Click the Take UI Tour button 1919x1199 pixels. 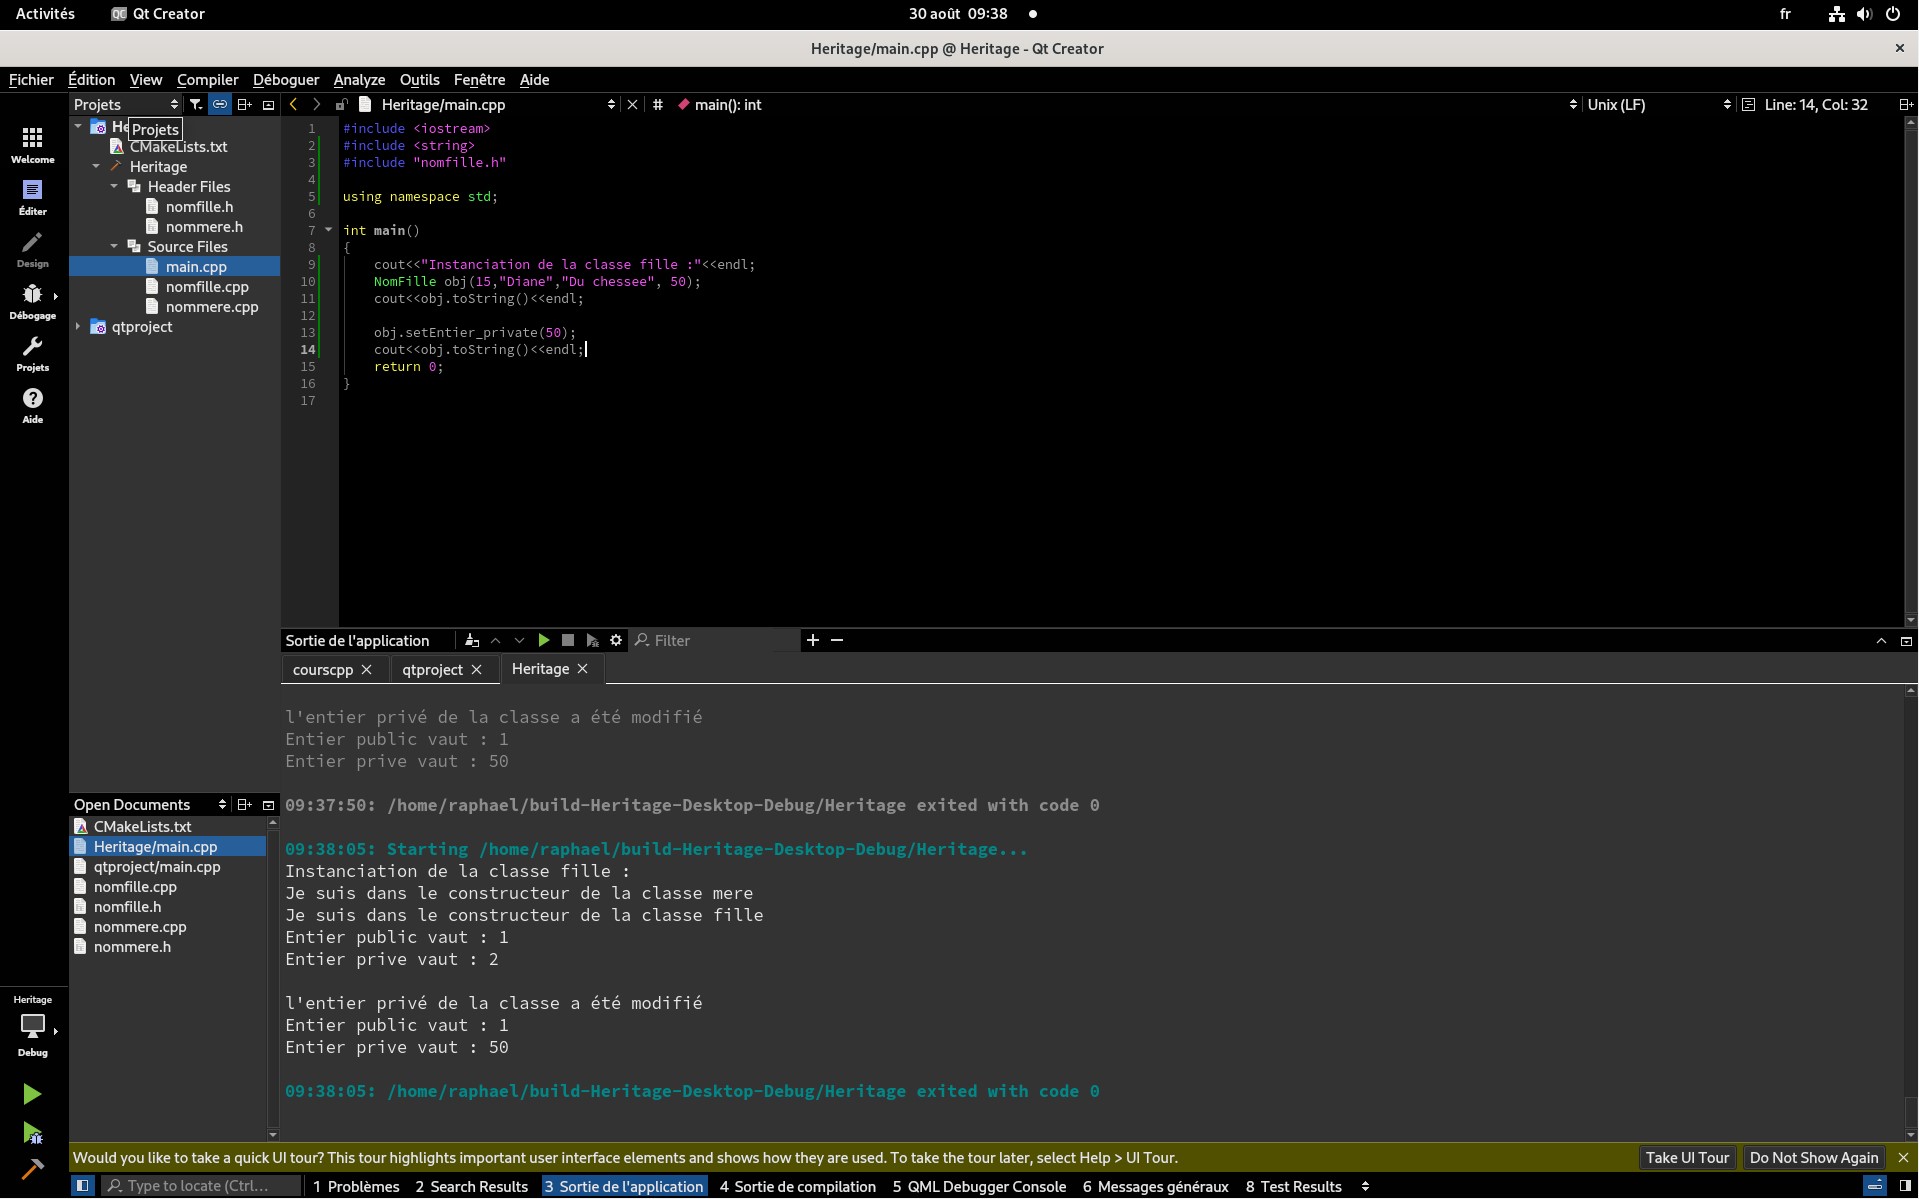coord(1686,1157)
